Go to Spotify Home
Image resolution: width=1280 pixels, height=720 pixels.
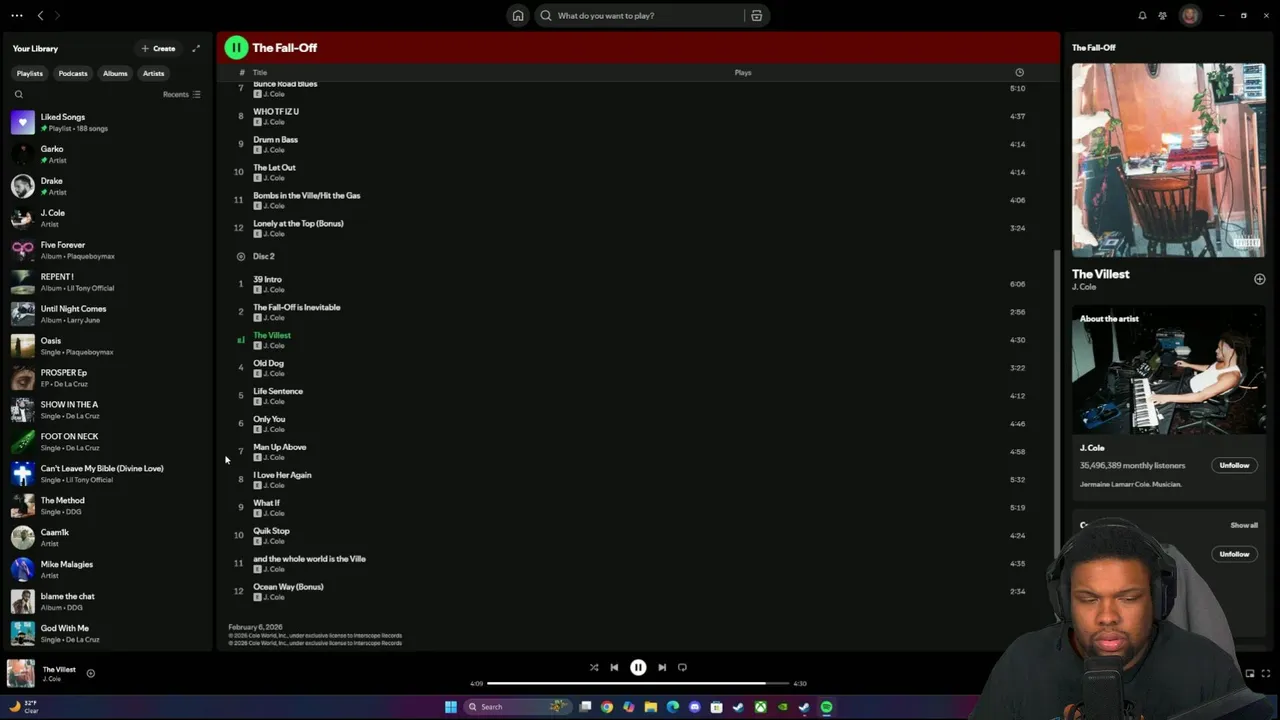tap(518, 15)
